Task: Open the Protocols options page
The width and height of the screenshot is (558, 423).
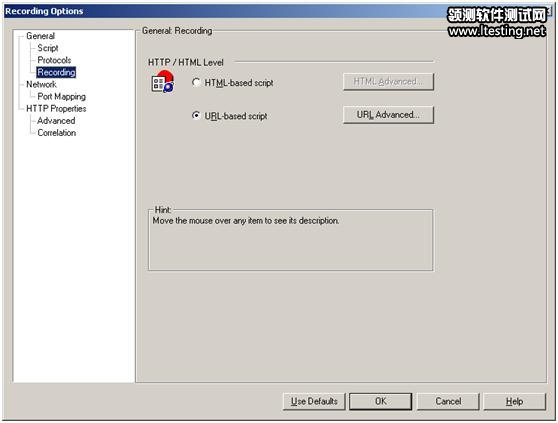Action: [x=54, y=60]
